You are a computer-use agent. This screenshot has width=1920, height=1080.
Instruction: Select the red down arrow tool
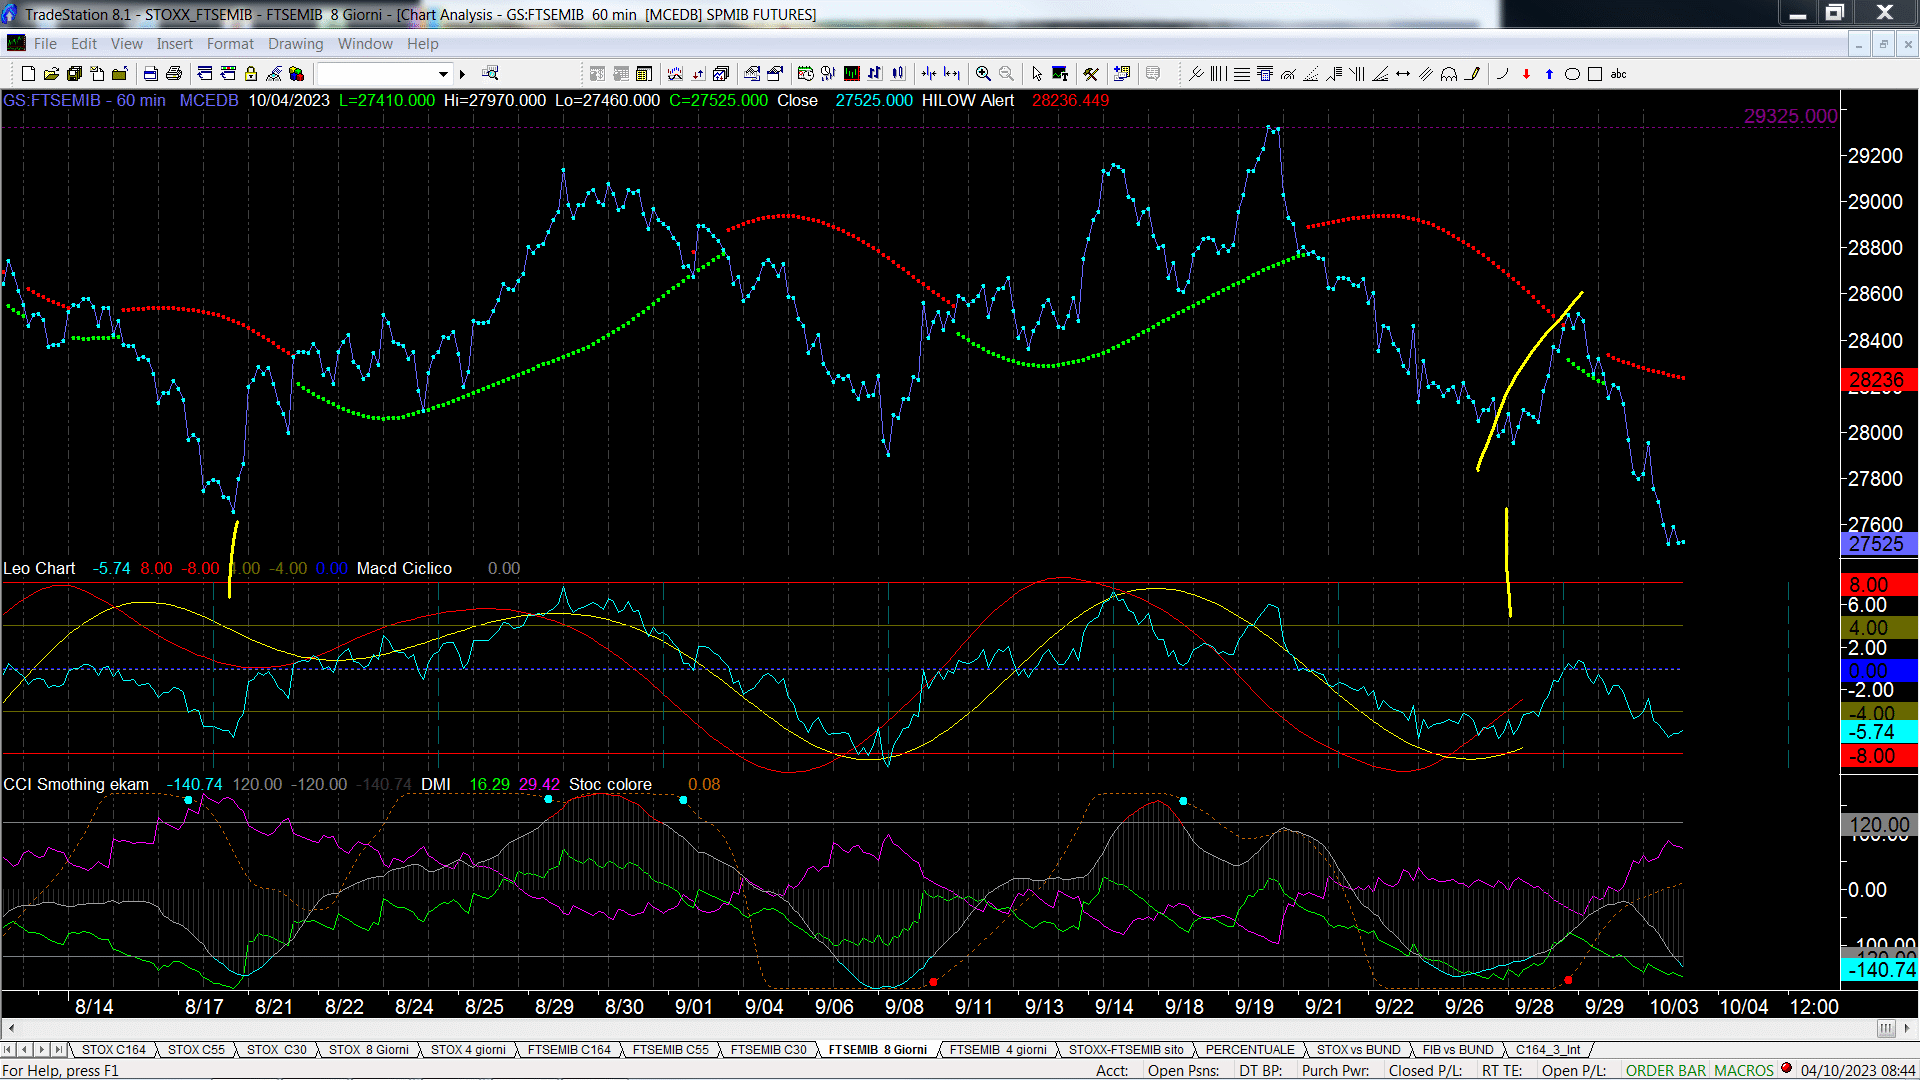pyautogui.click(x=1526, y=74)
